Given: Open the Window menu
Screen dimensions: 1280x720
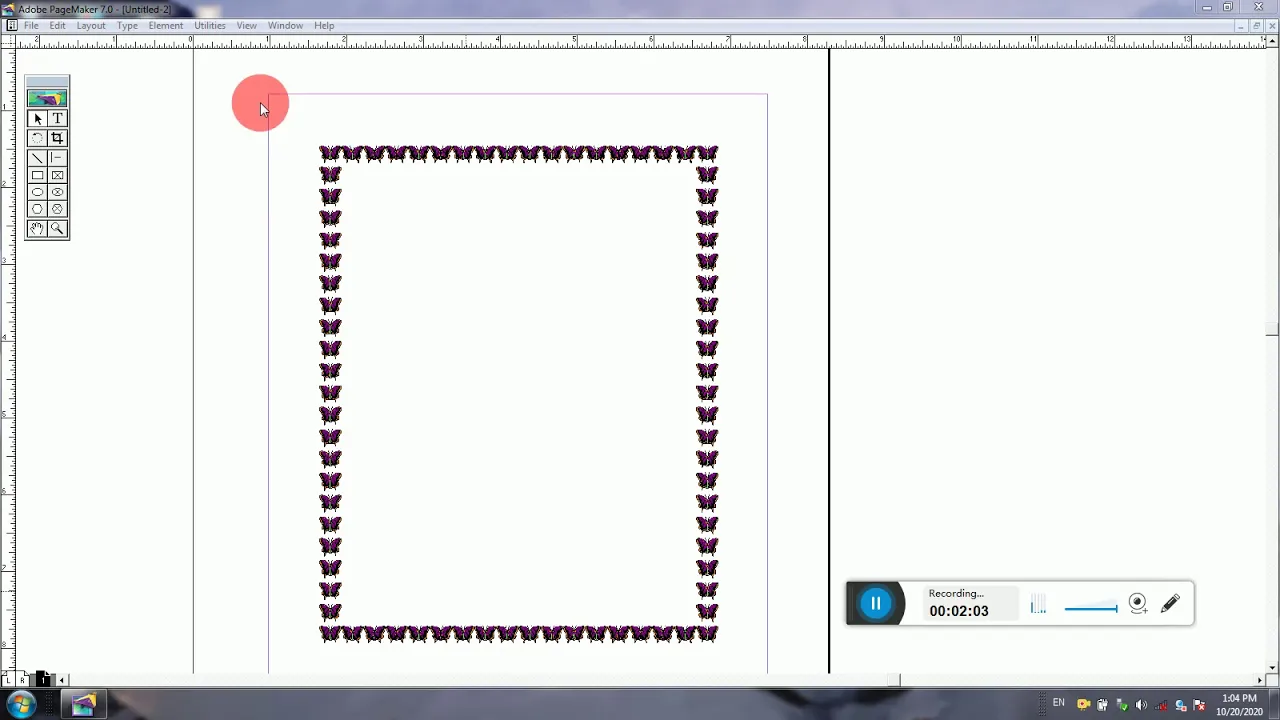Looking at the screenshot, I should (285, 25).
